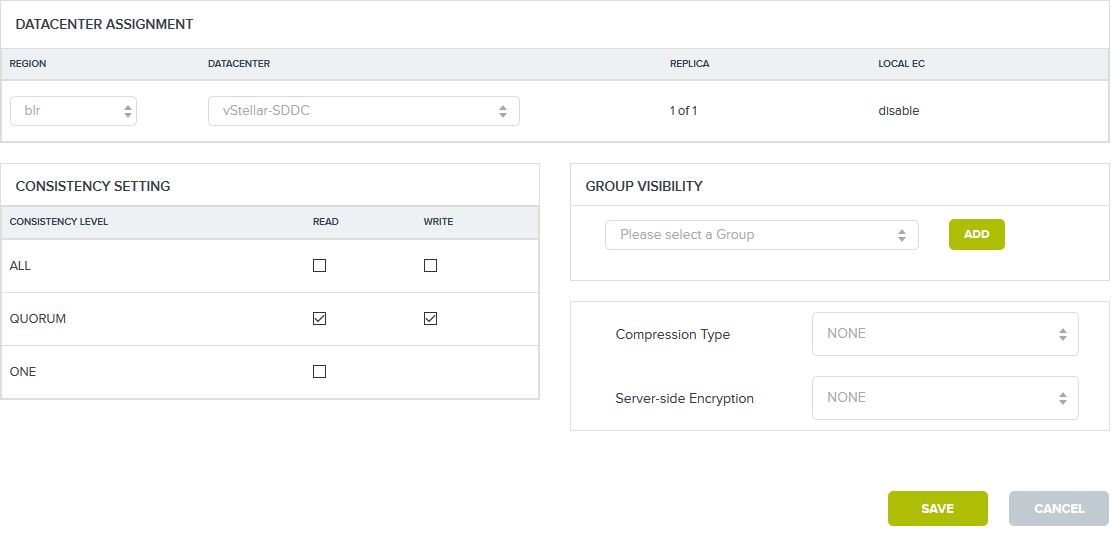Viewport: 1114px width, 537px height.
Task: Click the Compression Type label
Action: [672, 335]
